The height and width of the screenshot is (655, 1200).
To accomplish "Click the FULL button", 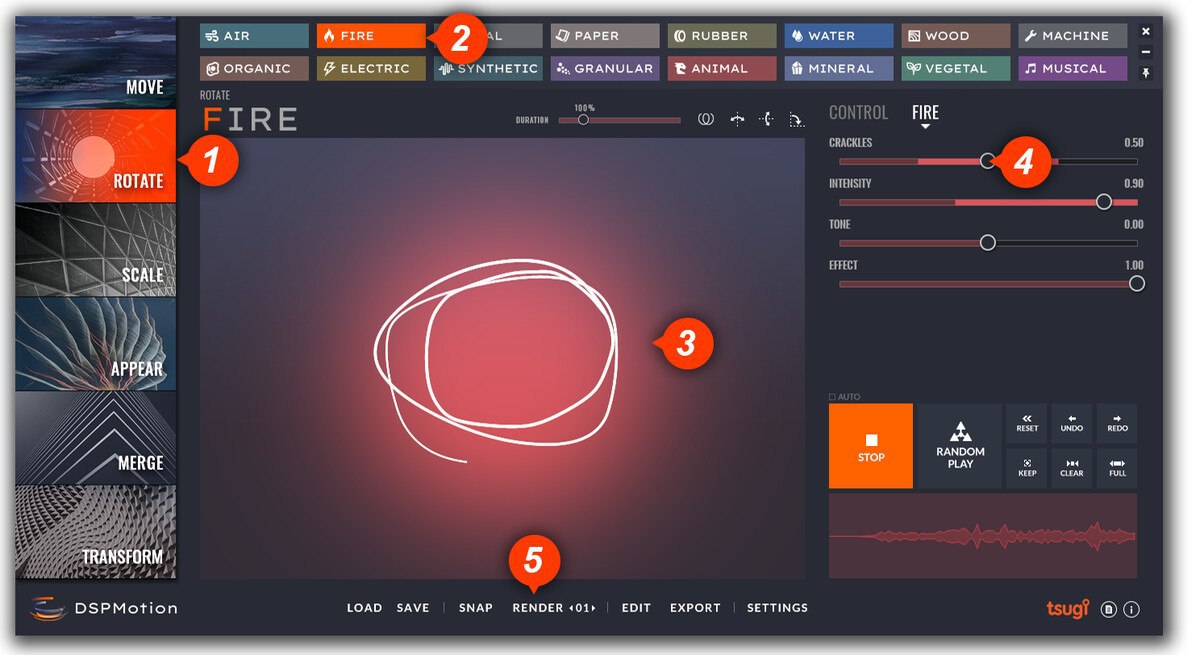I will pyautogui.click(x=1117, y=469).
